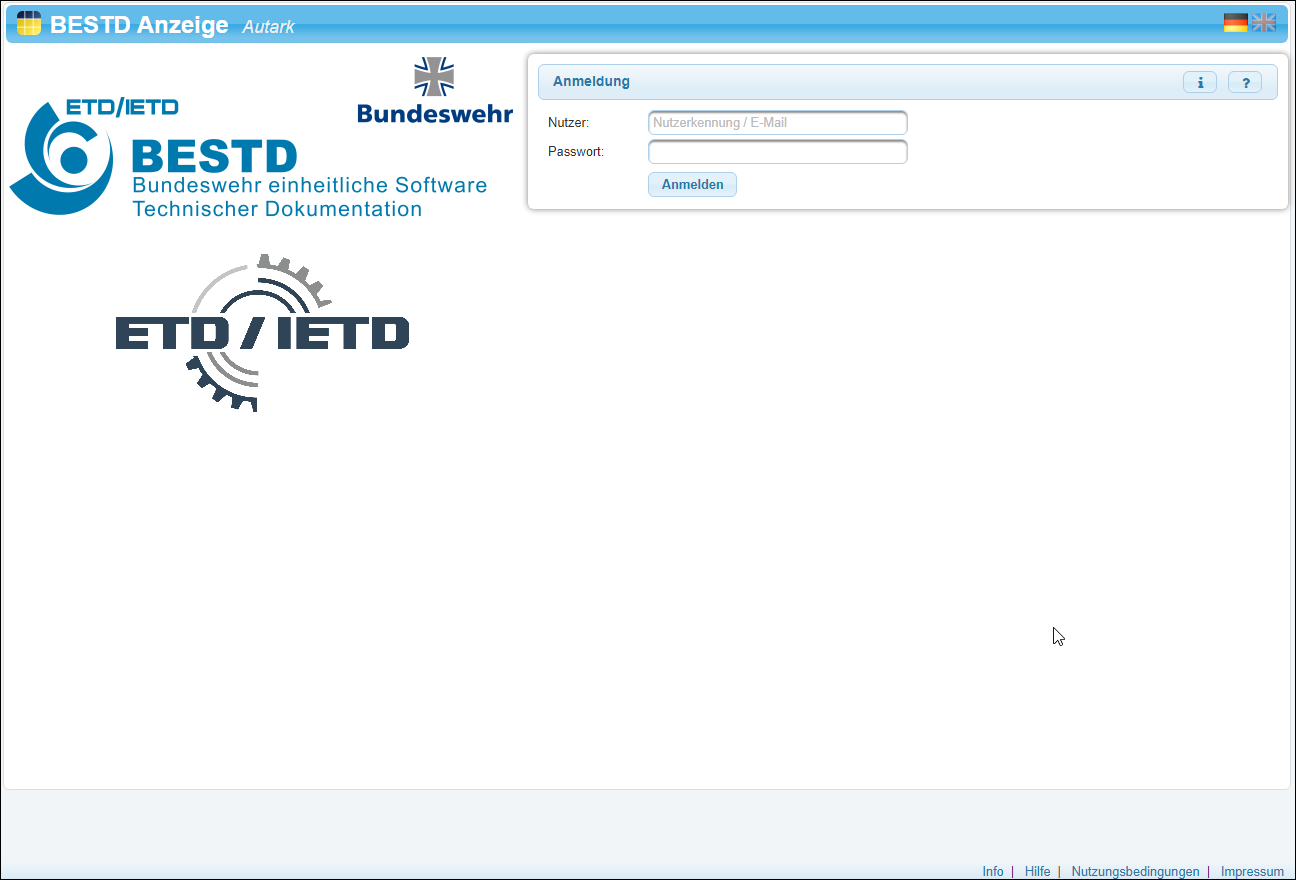
Task: Click the 'Autark' header label
Action: pyautogui.click(x=268, y=27)
